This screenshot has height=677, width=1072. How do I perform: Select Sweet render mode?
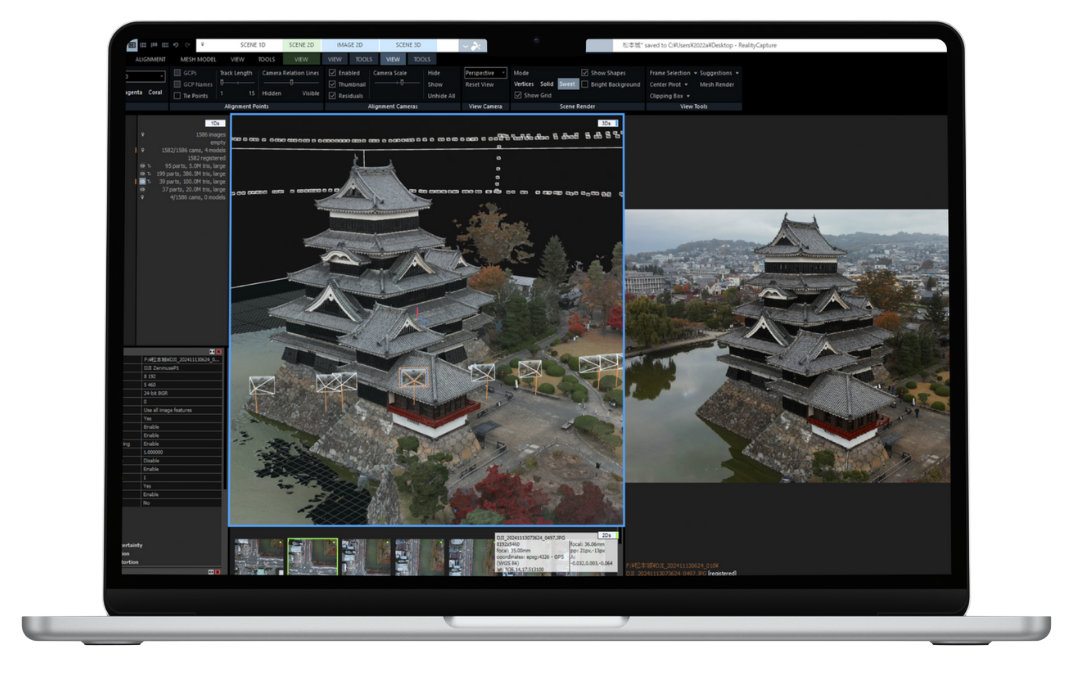tap(567, 84)
